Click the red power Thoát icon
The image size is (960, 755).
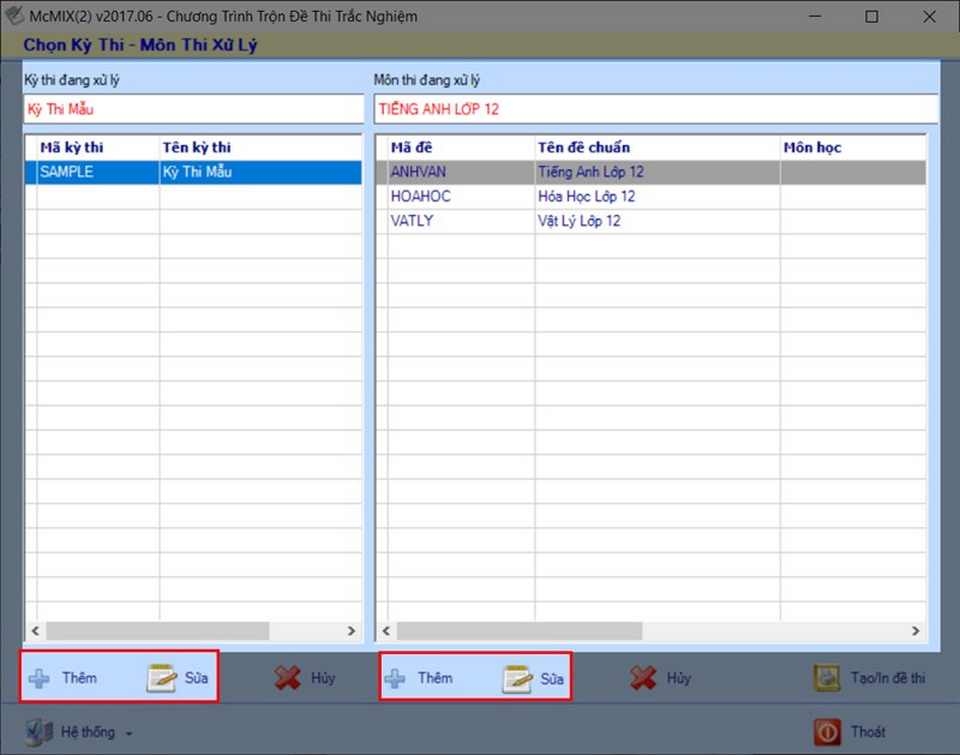click(827, 732)
